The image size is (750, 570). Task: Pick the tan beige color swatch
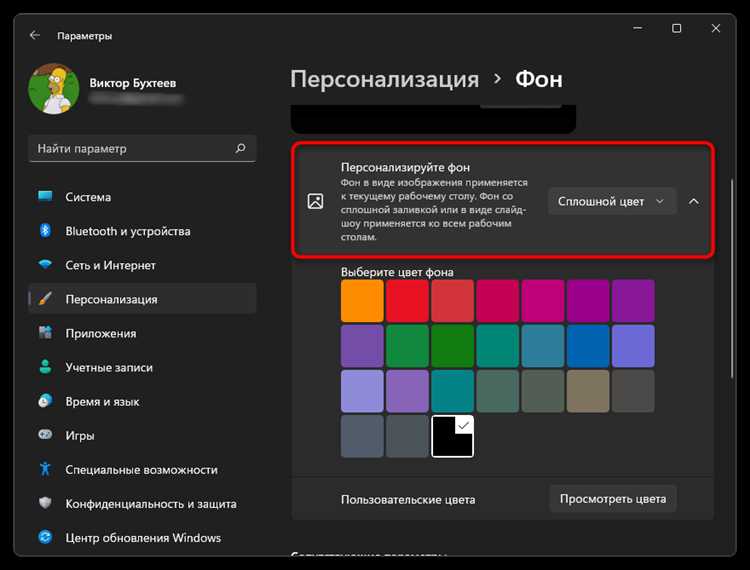(588, 391)
